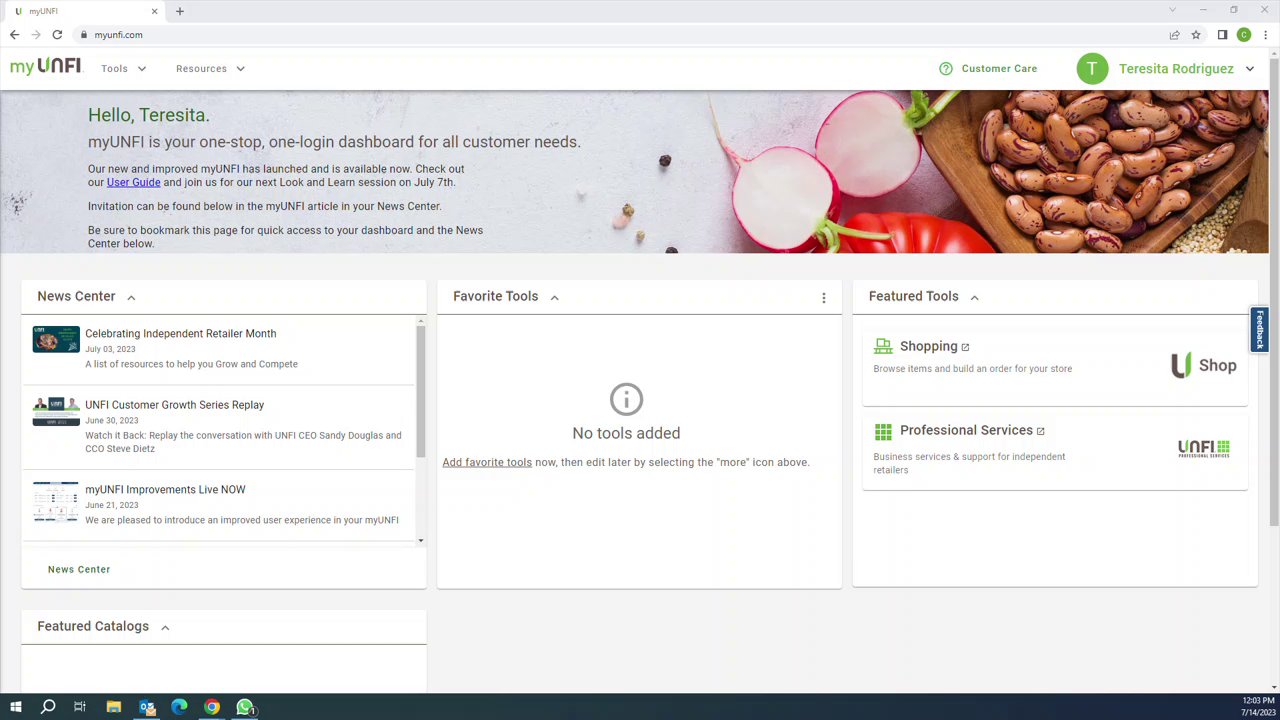
Task: Open Favorite Tools more options icon
Action: [x=824, y=298]
